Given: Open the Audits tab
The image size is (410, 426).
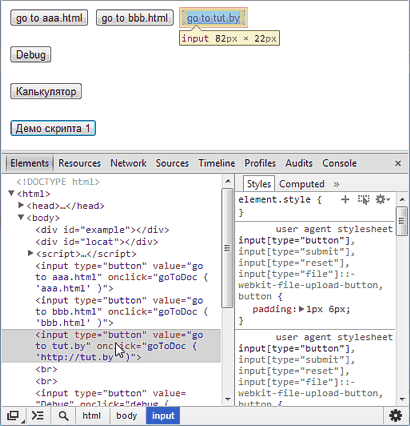Looking at the screenshot, I should [x=299, y=163].
